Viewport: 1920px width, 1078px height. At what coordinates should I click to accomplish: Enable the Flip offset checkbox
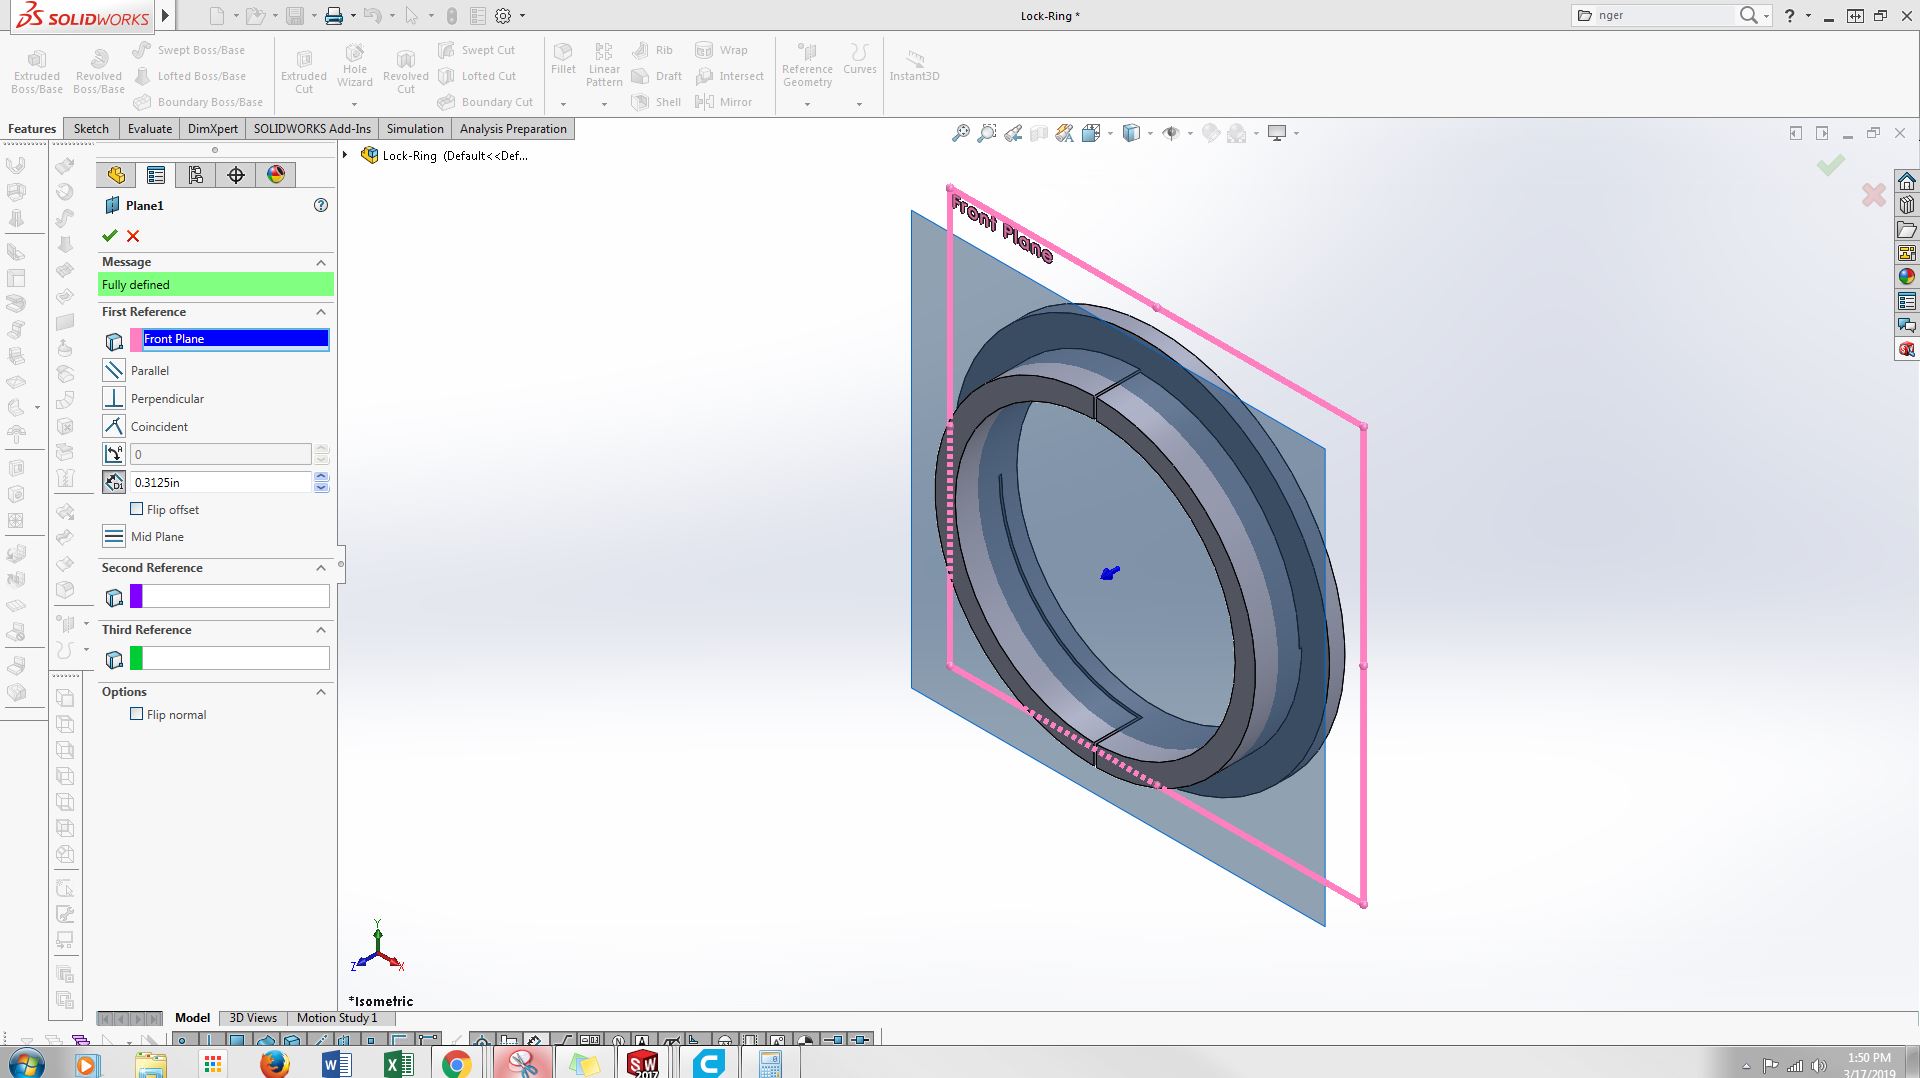coord(137,509)
